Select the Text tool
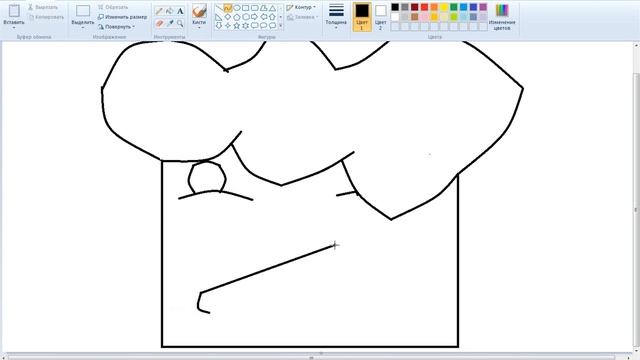 [x=180, y=11]
